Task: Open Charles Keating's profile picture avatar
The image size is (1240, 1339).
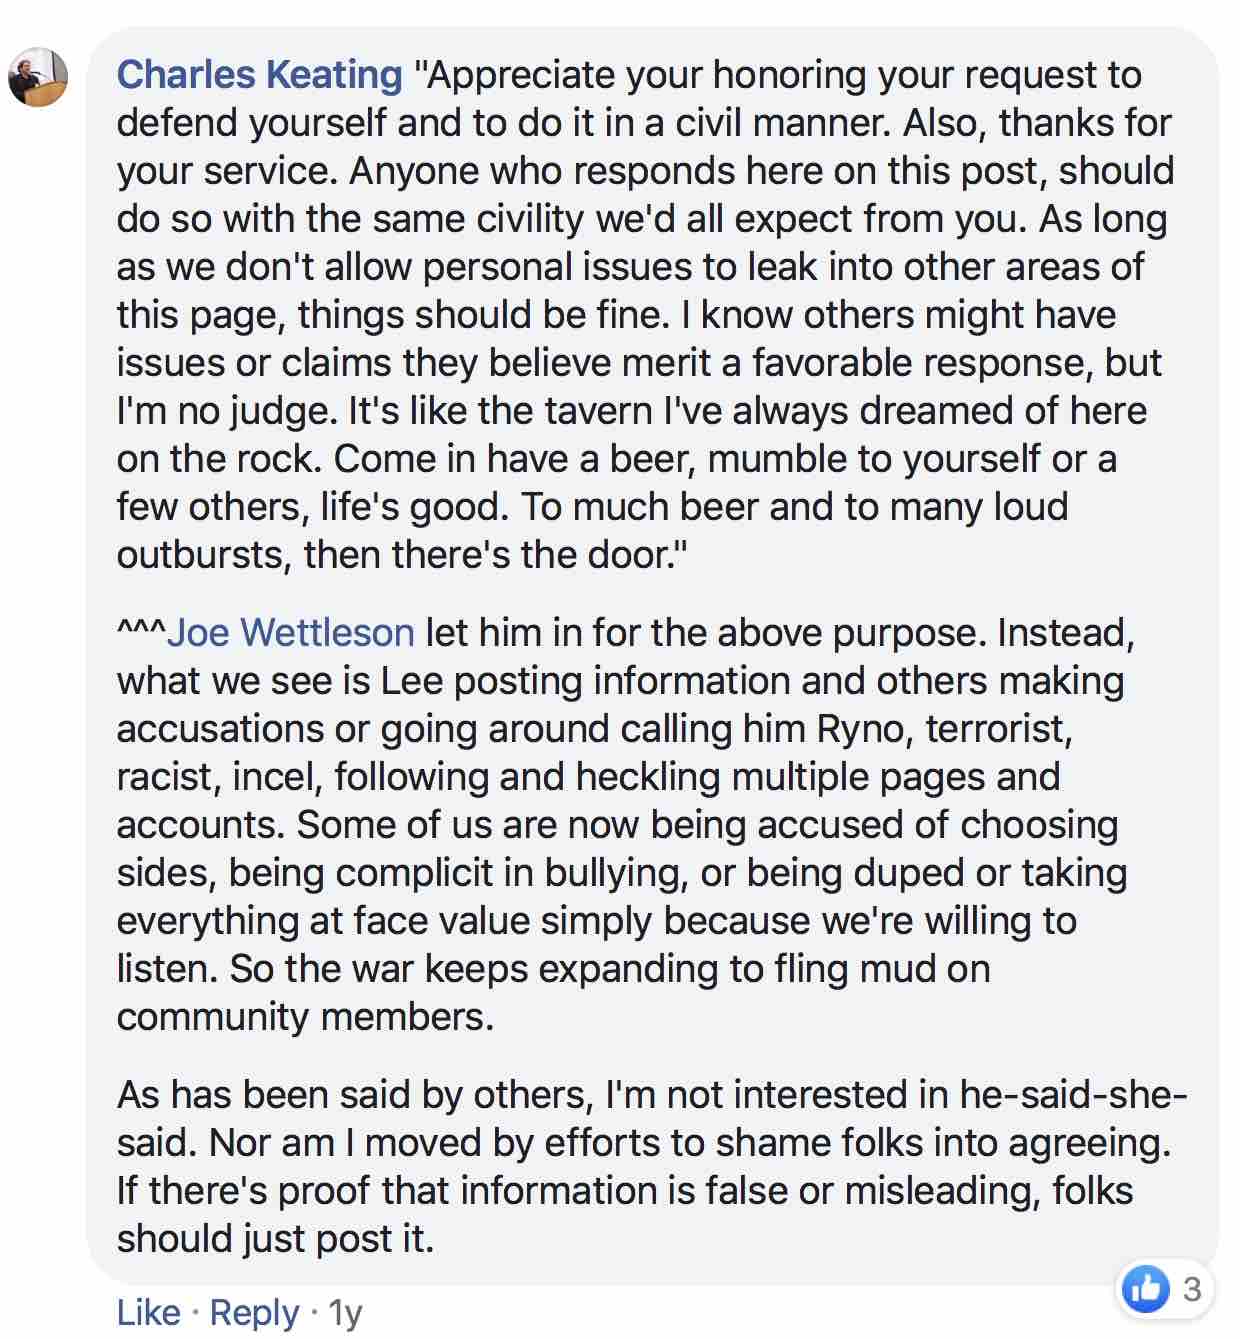Action: tap(38, 77)
